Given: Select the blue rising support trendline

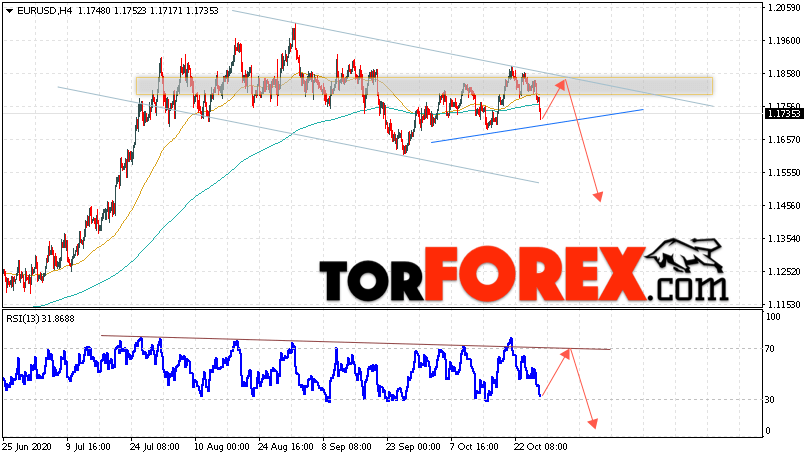Looking at the screenshot, I should click(x=537, y=125).
